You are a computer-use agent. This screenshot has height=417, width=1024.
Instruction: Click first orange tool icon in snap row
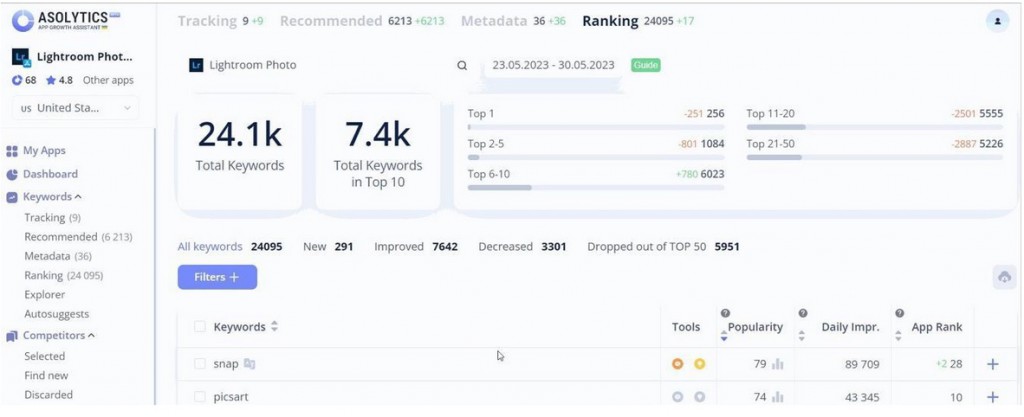tap(677, 364)
